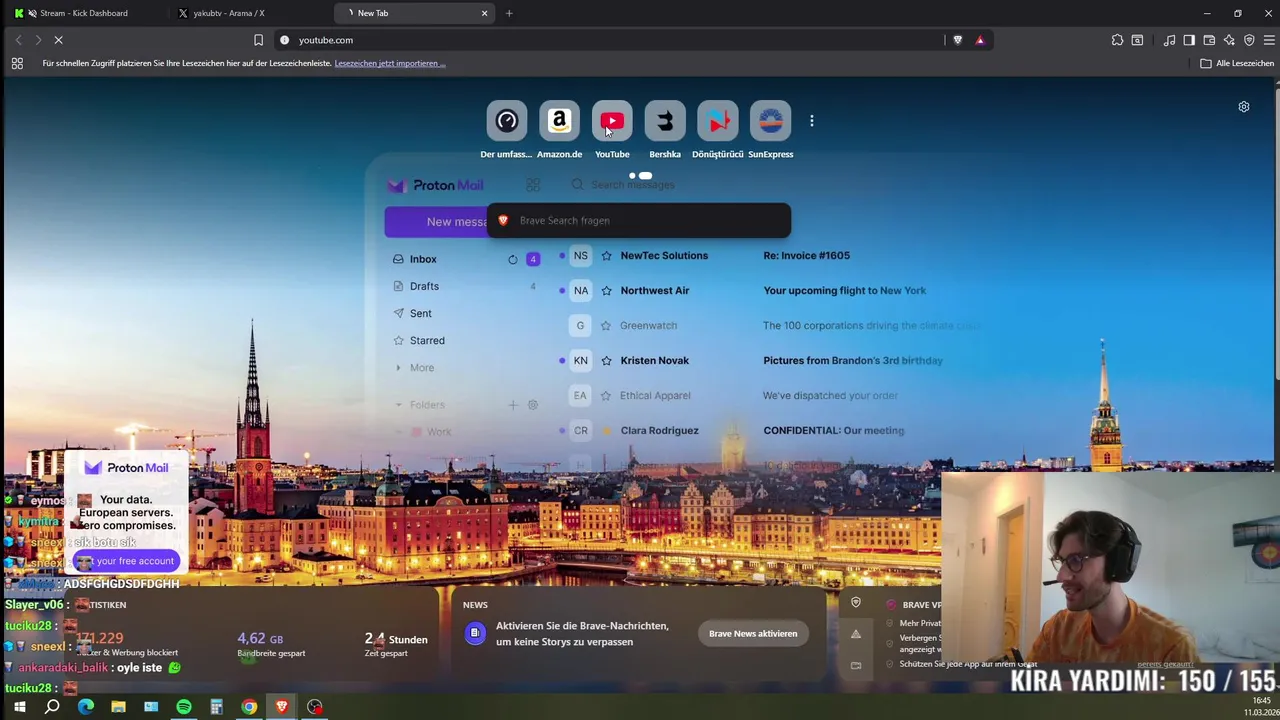Screen dimensions: 1280x720
Task: Close the New Tab tab
Action: pyautogui.click(x=484, y=13)
